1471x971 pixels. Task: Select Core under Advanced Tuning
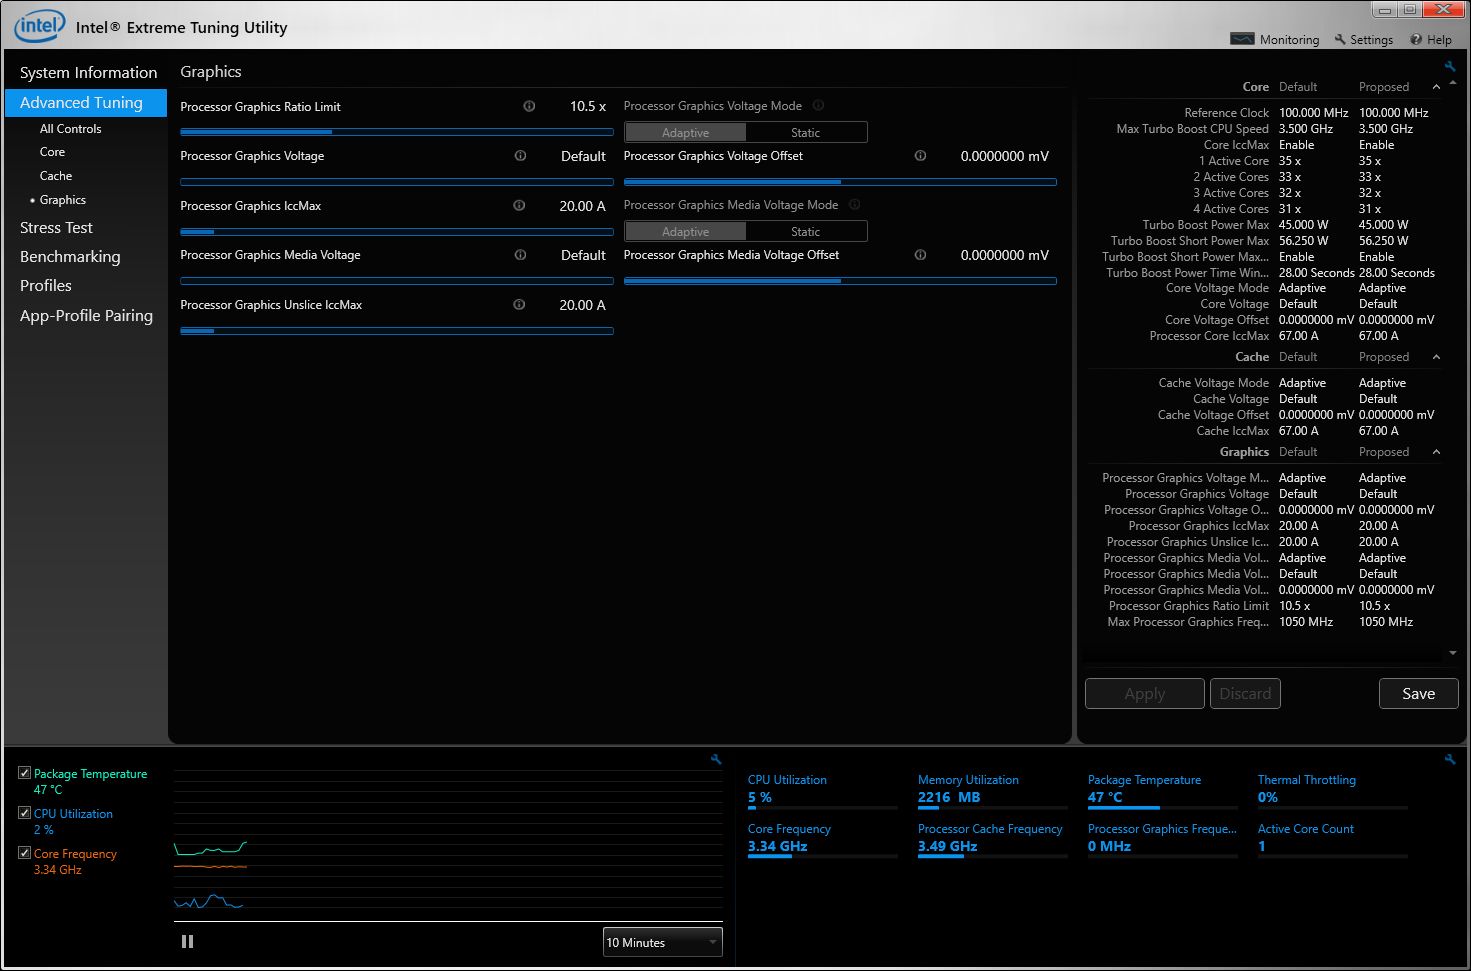[x=52, y=152]
